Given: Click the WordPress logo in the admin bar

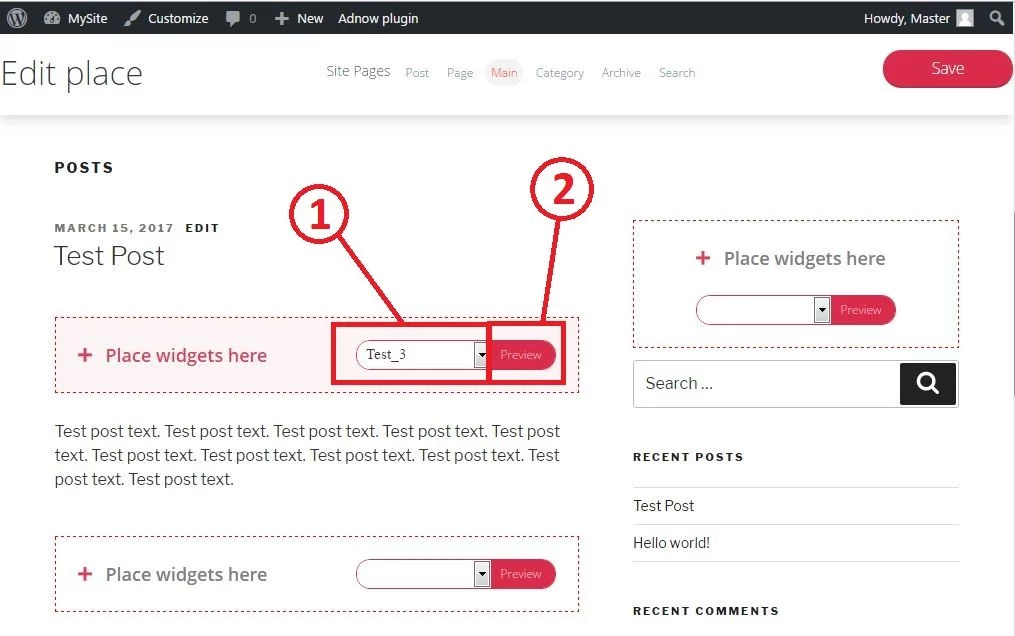Looking at the screenshot, I should (x=16, y=17).
